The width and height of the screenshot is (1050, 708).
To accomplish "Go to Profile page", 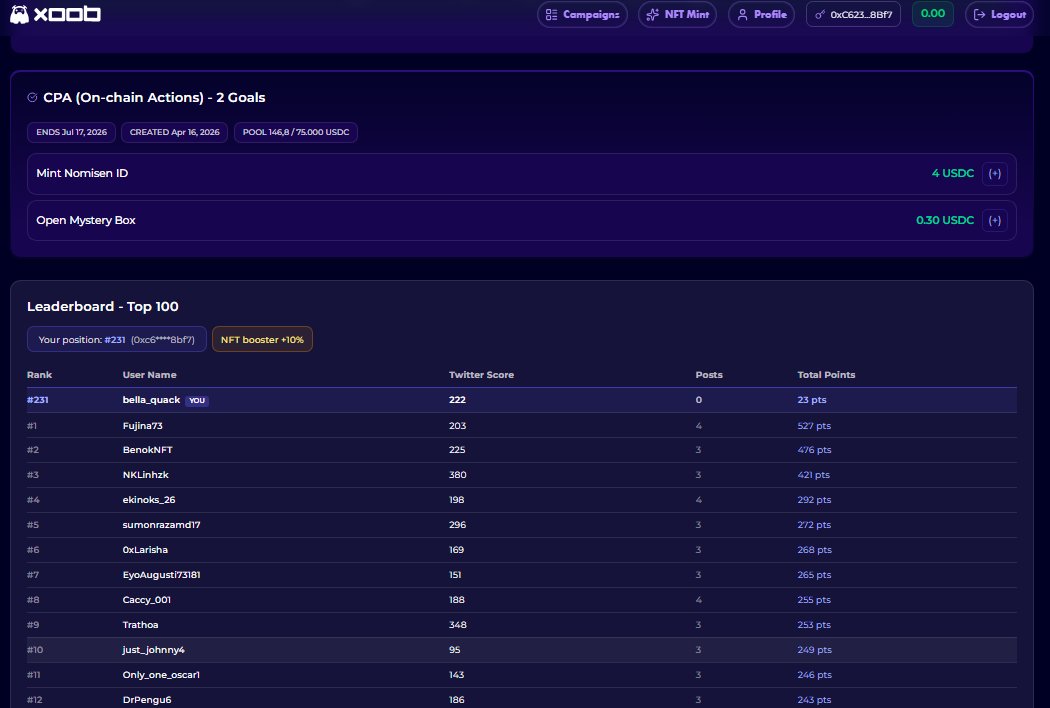I will (762, 15).
